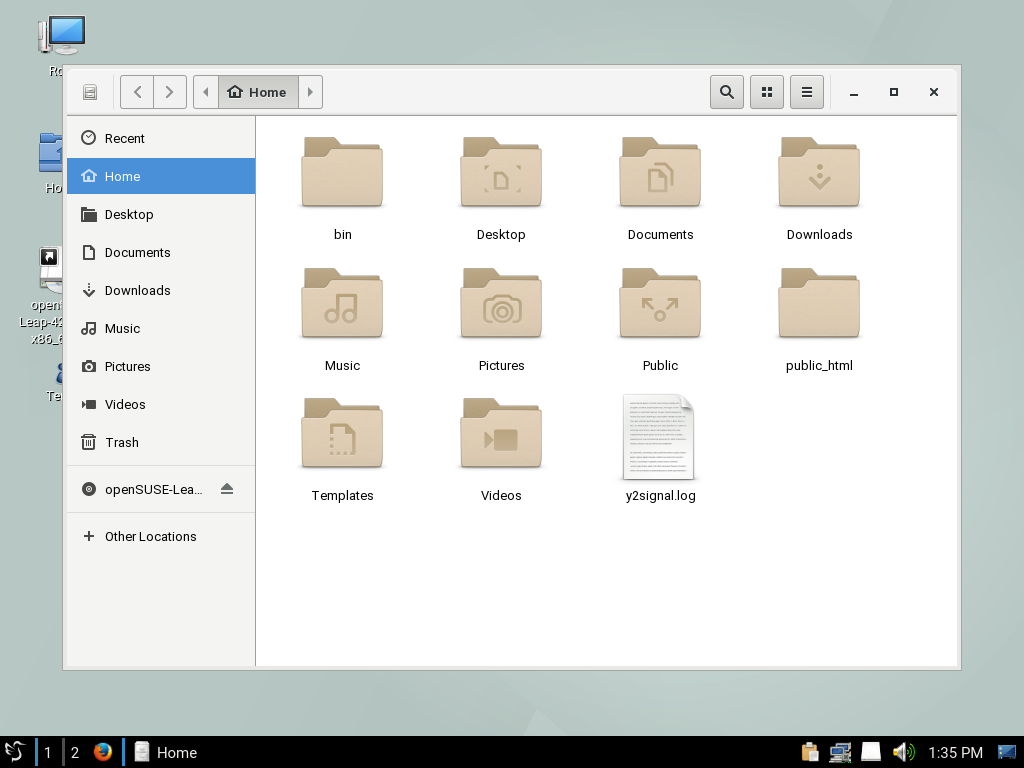Viewport: 1024px width, 768px height.
Task: Toggle the grid view icon
Action: (767, 92)
